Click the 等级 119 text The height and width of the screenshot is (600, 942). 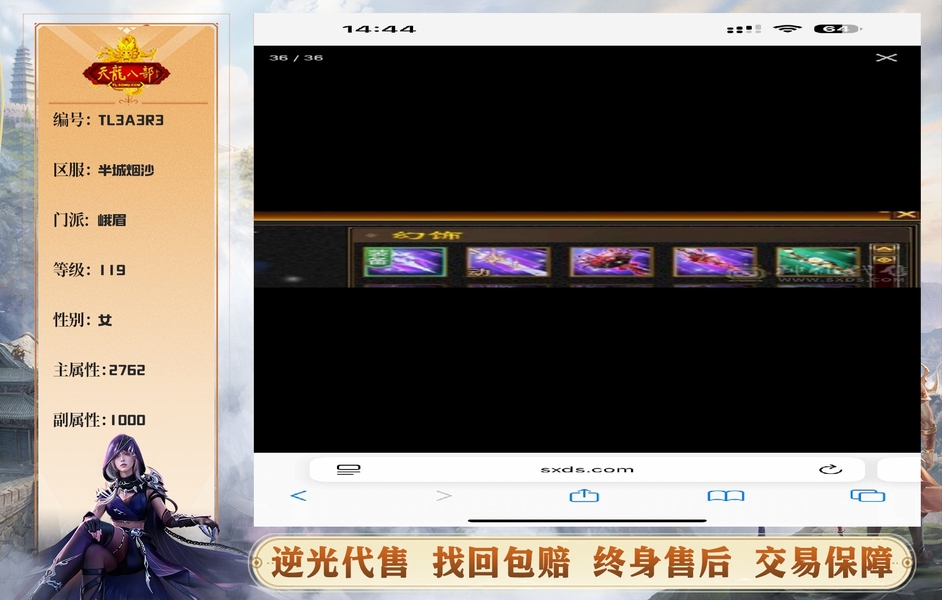coord(89,270)
